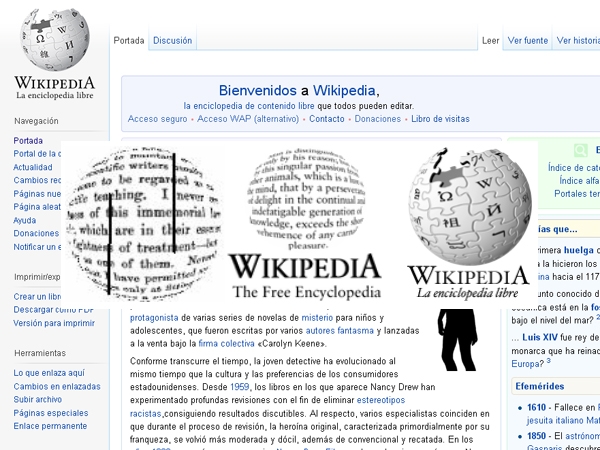Image resolution: width=600 pixels, height=450 pixels.
Task: Click the 1959 year link
Action: coord(240,387)
